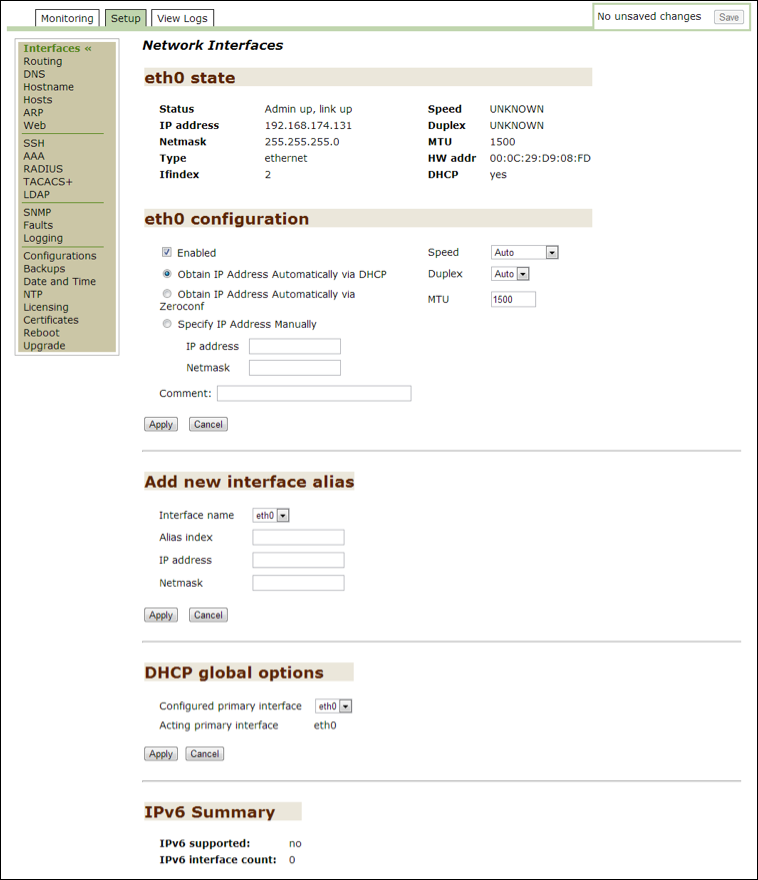Click the Comment text field
758x880 pixels.
(x=313, y=394)
